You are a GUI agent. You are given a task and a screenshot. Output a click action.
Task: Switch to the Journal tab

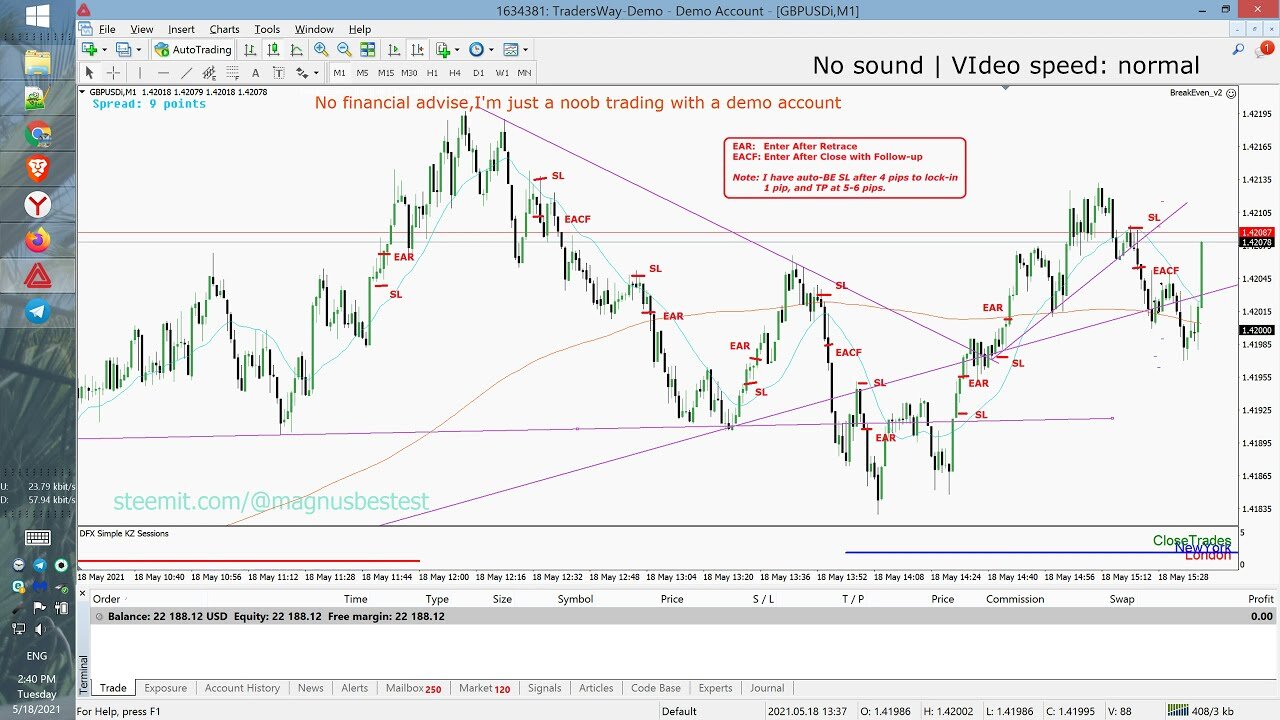[x=767, y=688]
